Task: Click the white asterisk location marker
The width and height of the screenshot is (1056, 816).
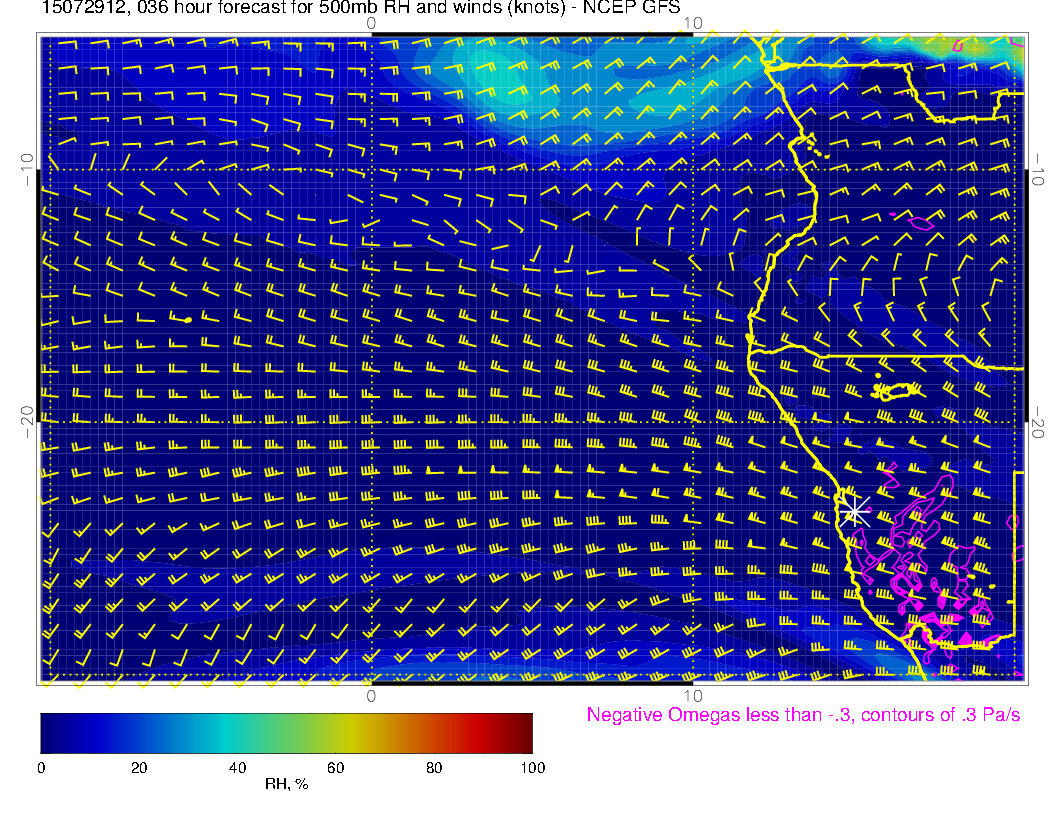Action: point(854,511)
